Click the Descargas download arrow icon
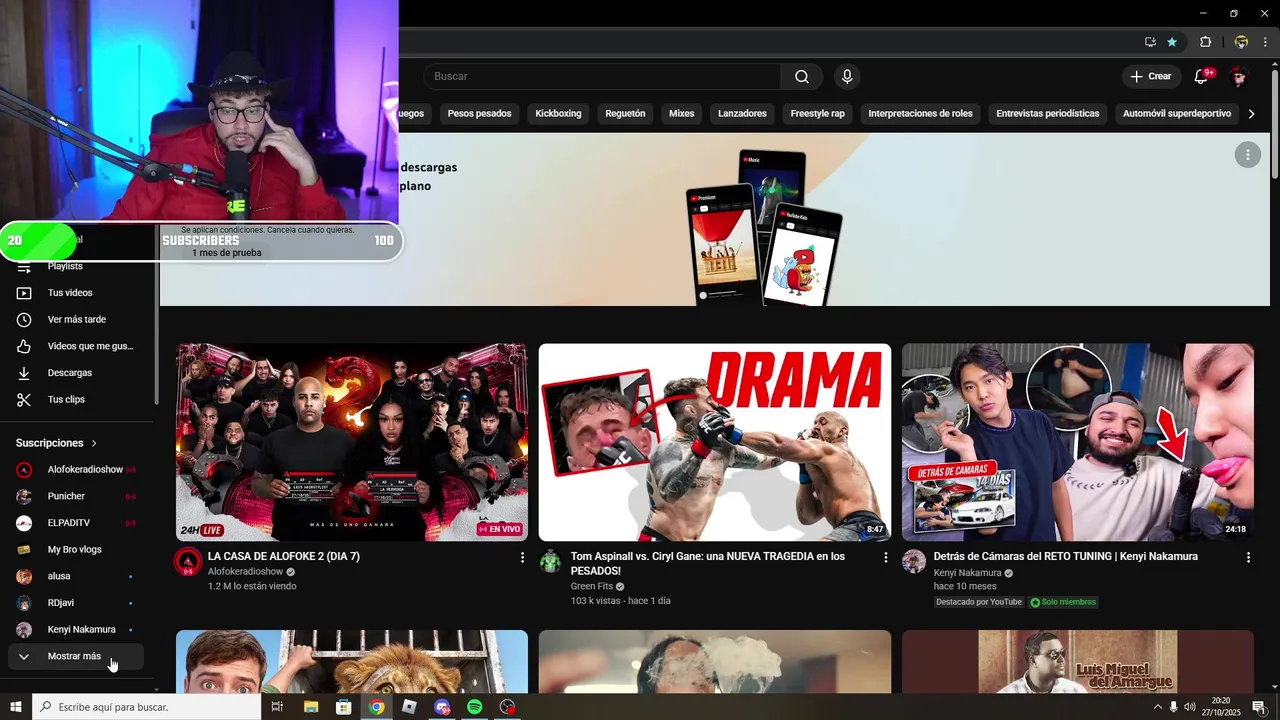Image resolution: width=1280 pixels, height=720 pixels. point(24,372)
